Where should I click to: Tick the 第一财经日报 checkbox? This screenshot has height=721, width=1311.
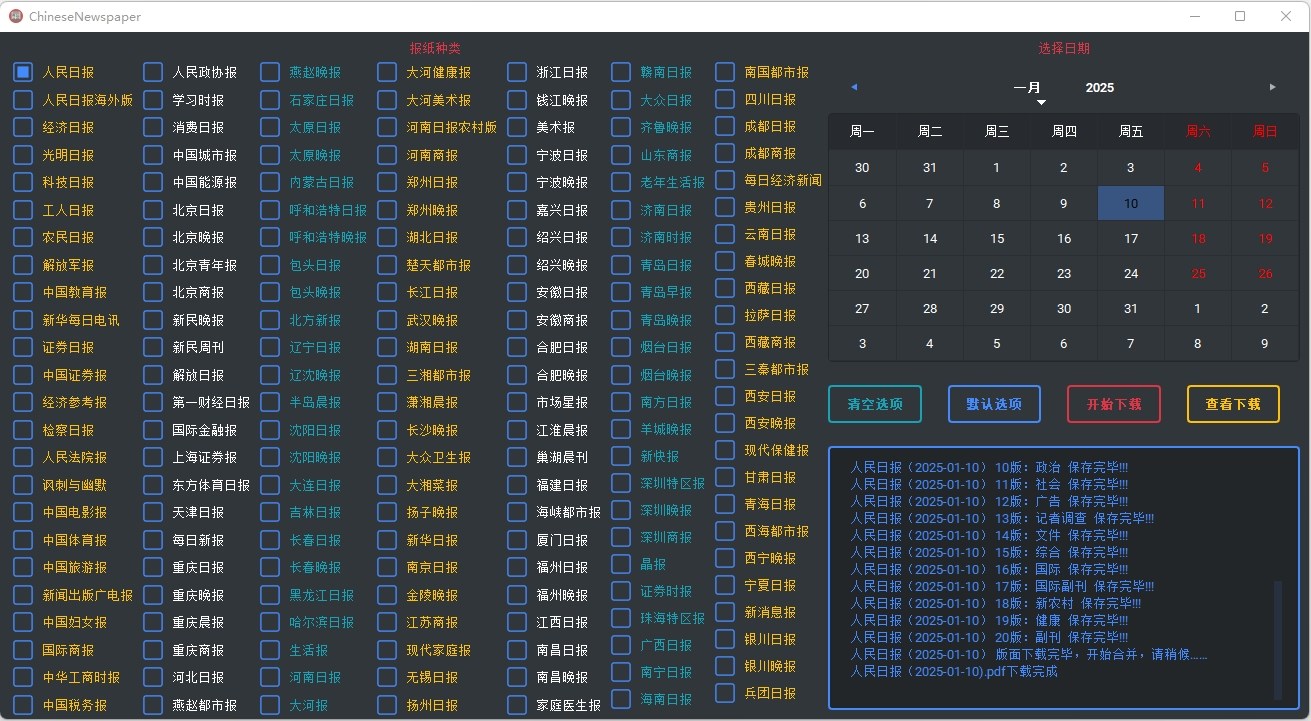coord(153,402)
